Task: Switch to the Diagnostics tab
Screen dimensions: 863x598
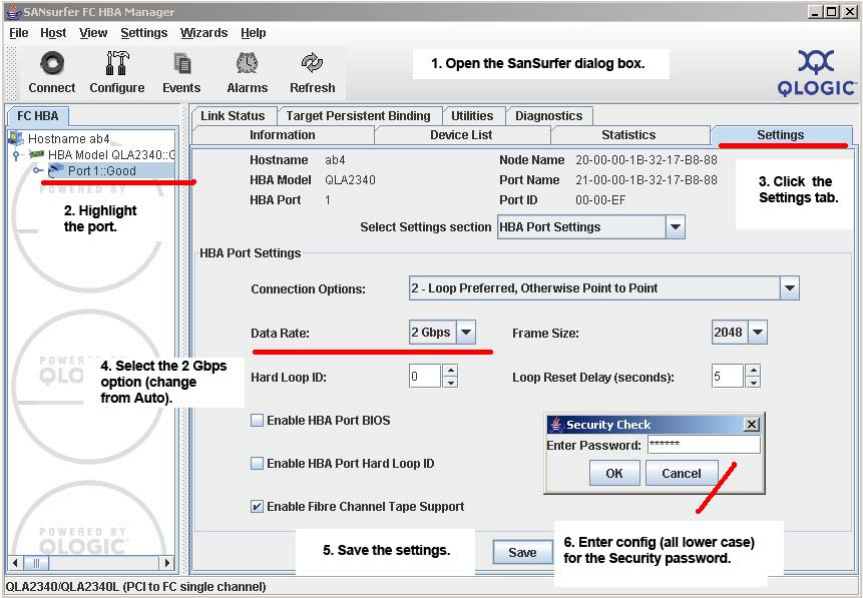Action: pos(549,116)
